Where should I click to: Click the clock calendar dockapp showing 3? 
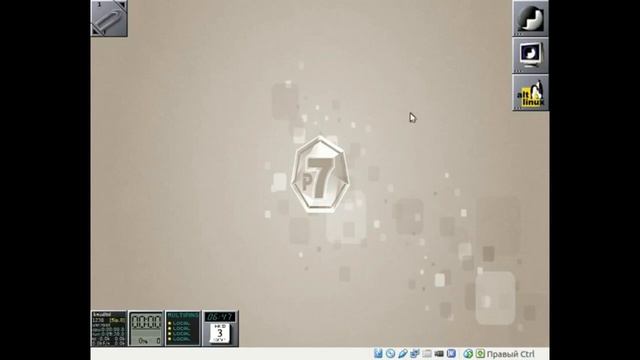click(220, 329)
